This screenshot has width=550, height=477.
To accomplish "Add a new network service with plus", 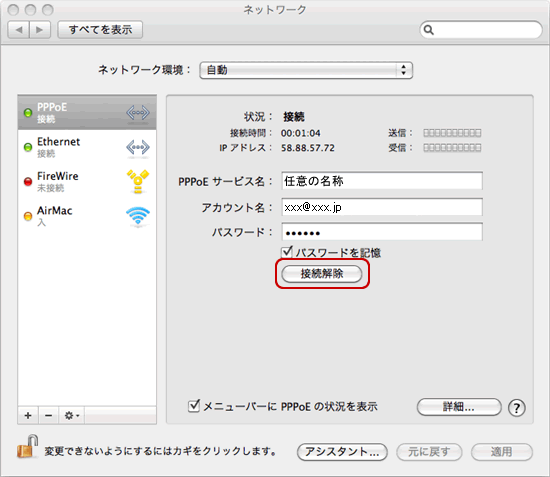I will tap(28, 416).
